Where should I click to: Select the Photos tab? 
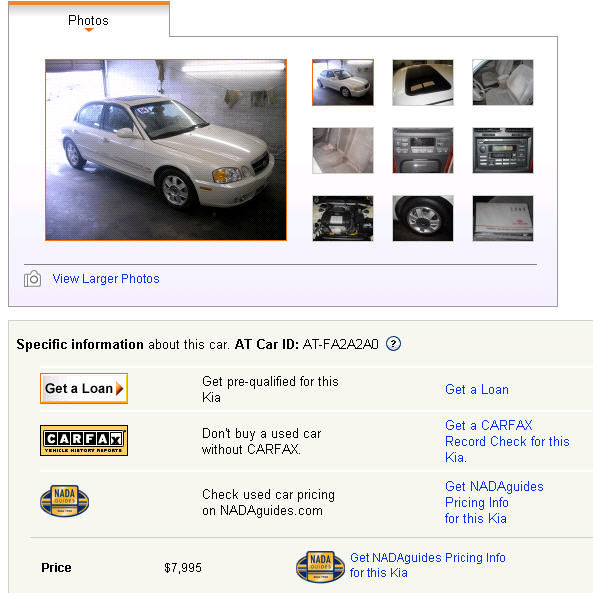88,20
